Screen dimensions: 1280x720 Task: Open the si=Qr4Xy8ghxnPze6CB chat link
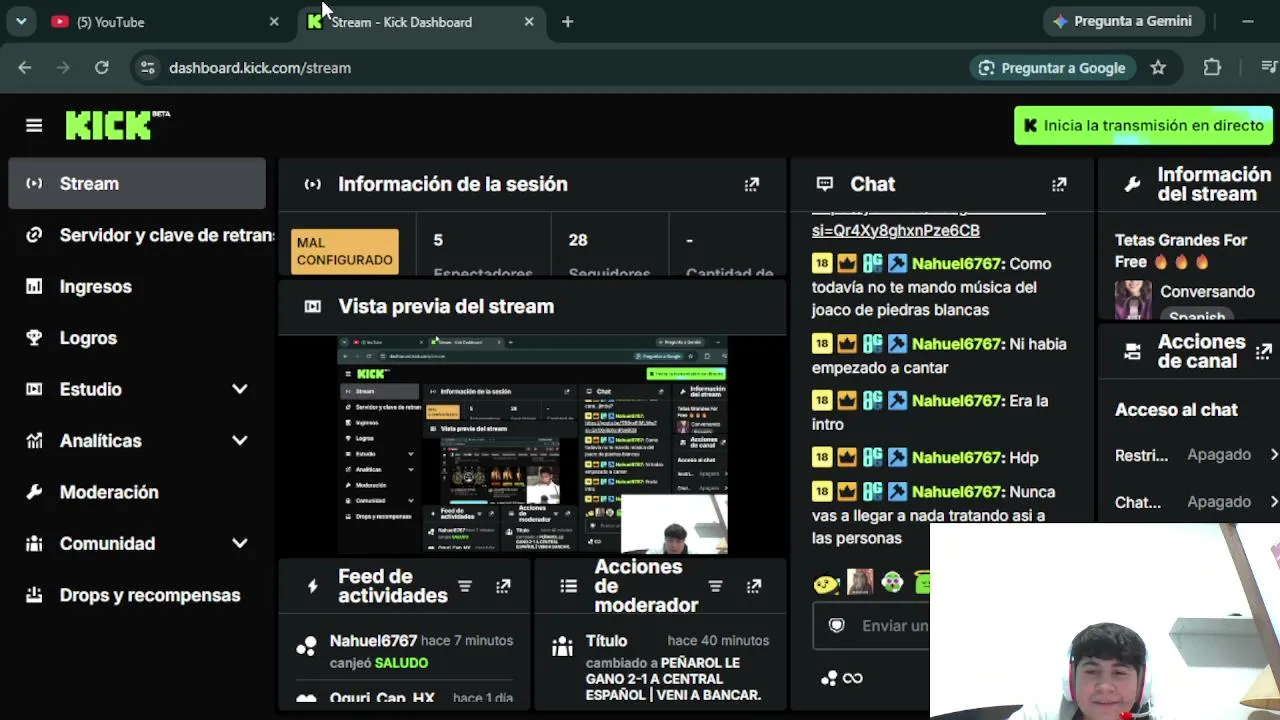click(x=896, y=230)
